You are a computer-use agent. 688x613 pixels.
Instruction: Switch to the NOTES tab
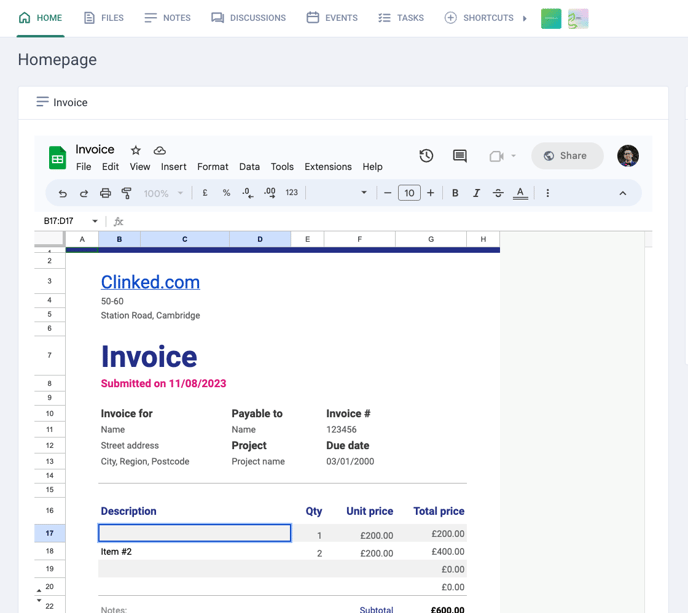coord(167,18)
